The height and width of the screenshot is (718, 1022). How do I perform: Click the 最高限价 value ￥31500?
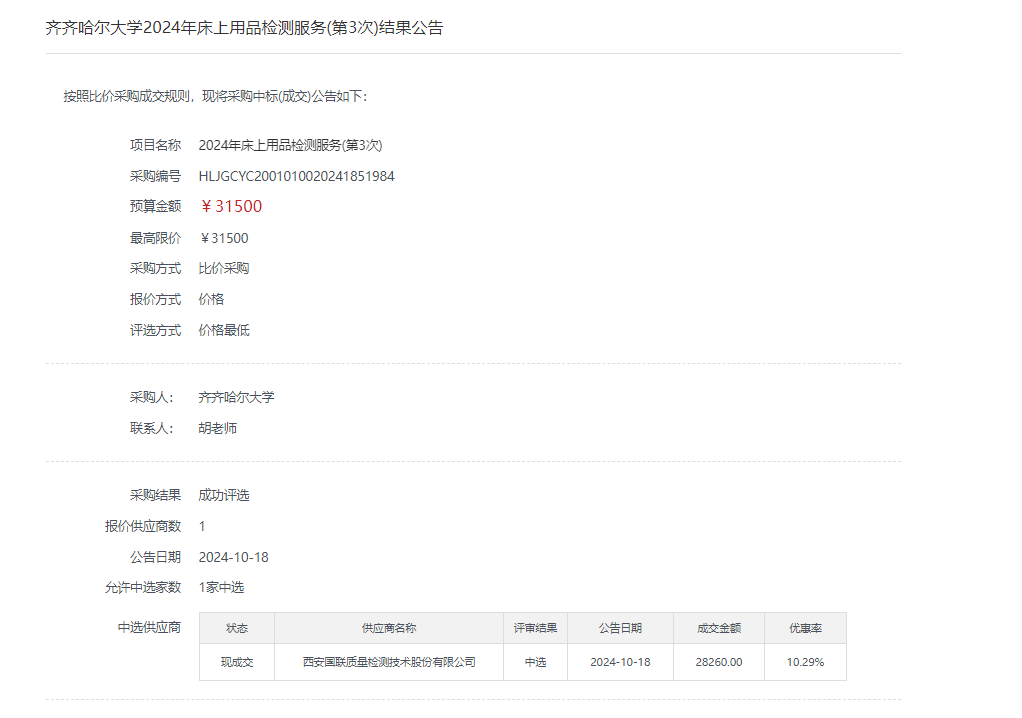pos(224,238)
